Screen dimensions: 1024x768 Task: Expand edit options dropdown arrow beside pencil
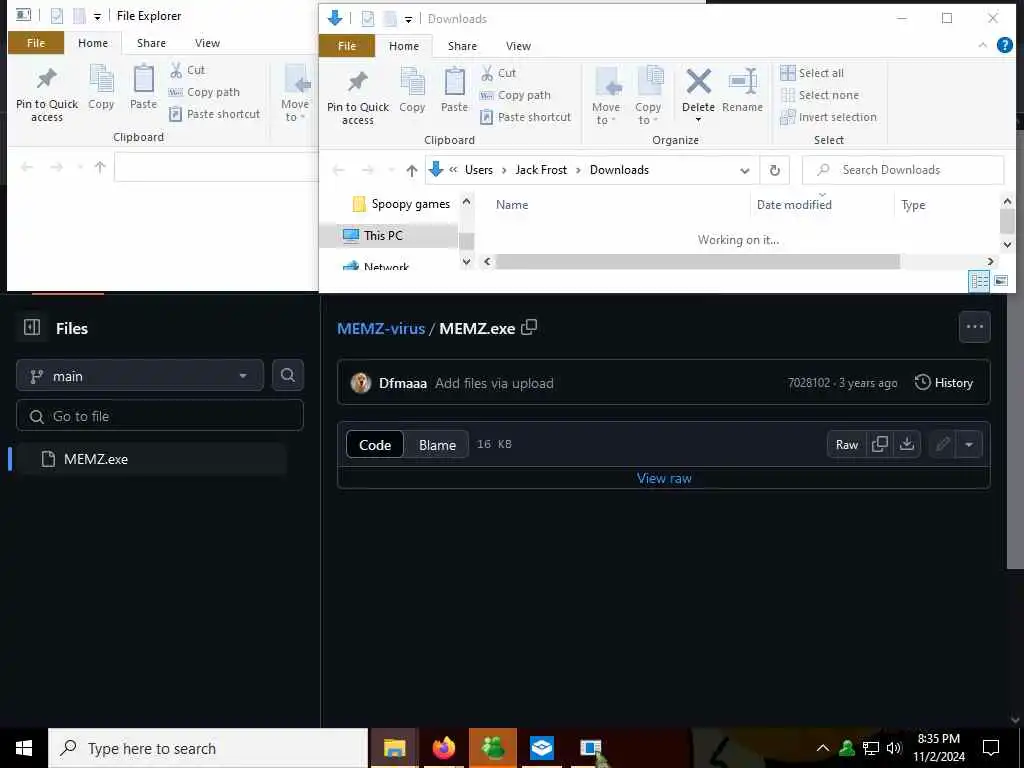click(x=969, y=444)
